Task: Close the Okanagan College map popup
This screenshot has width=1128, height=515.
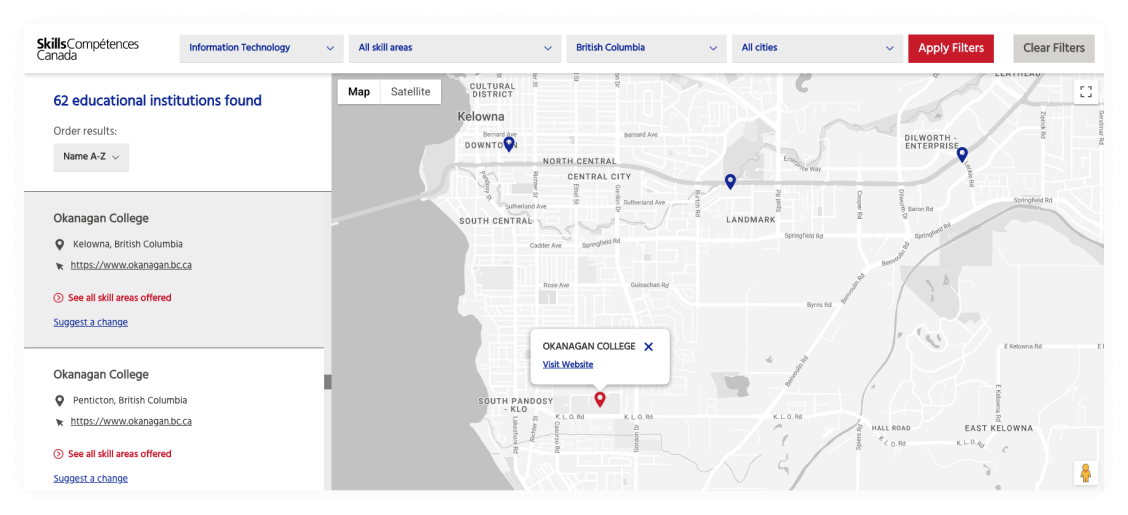Action: 649,347
